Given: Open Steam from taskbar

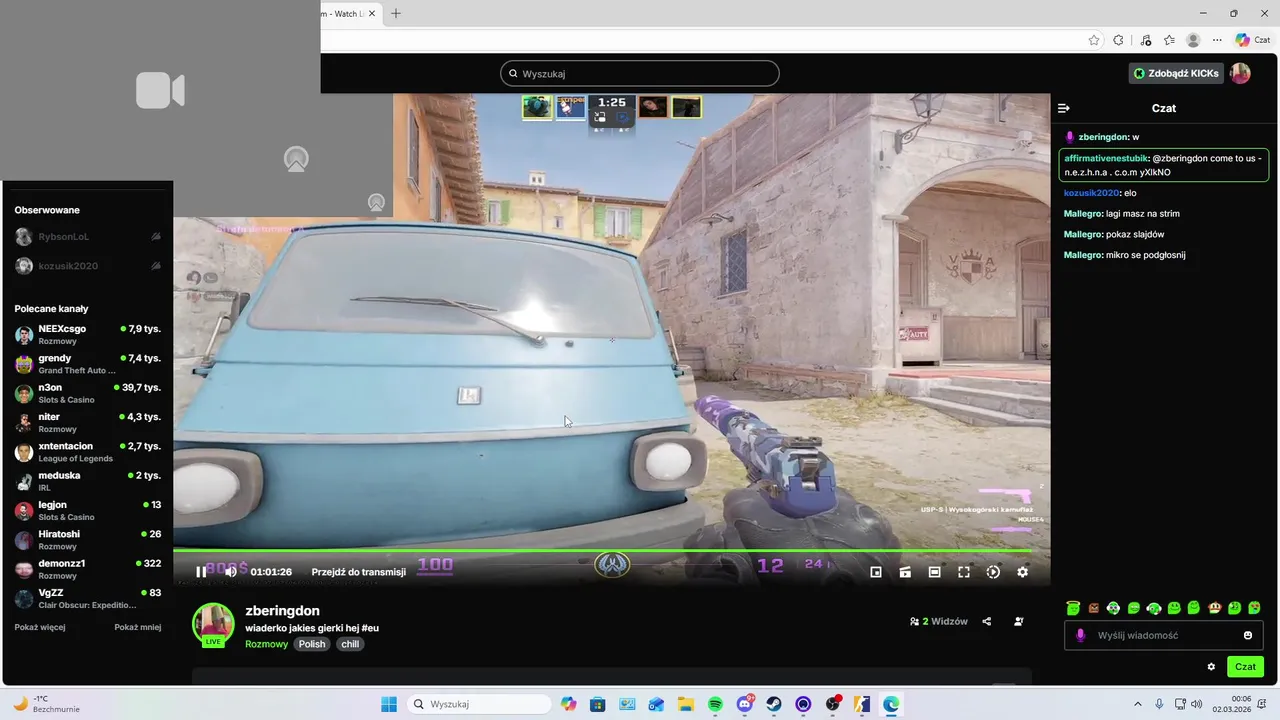Looking at the screenshot, I should point(774,704).
